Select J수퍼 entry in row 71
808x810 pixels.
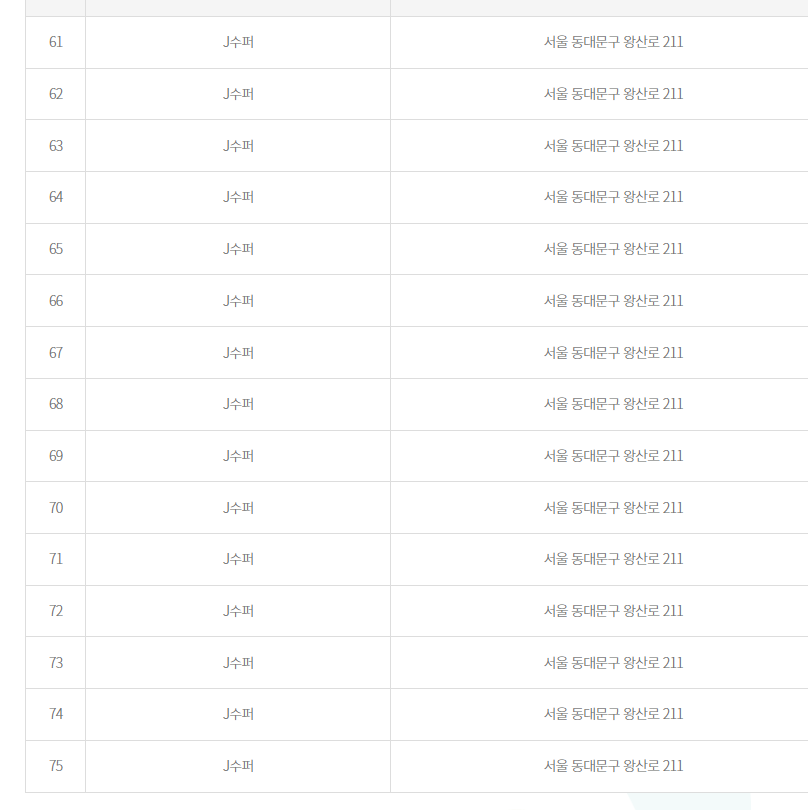coord(238,559)
